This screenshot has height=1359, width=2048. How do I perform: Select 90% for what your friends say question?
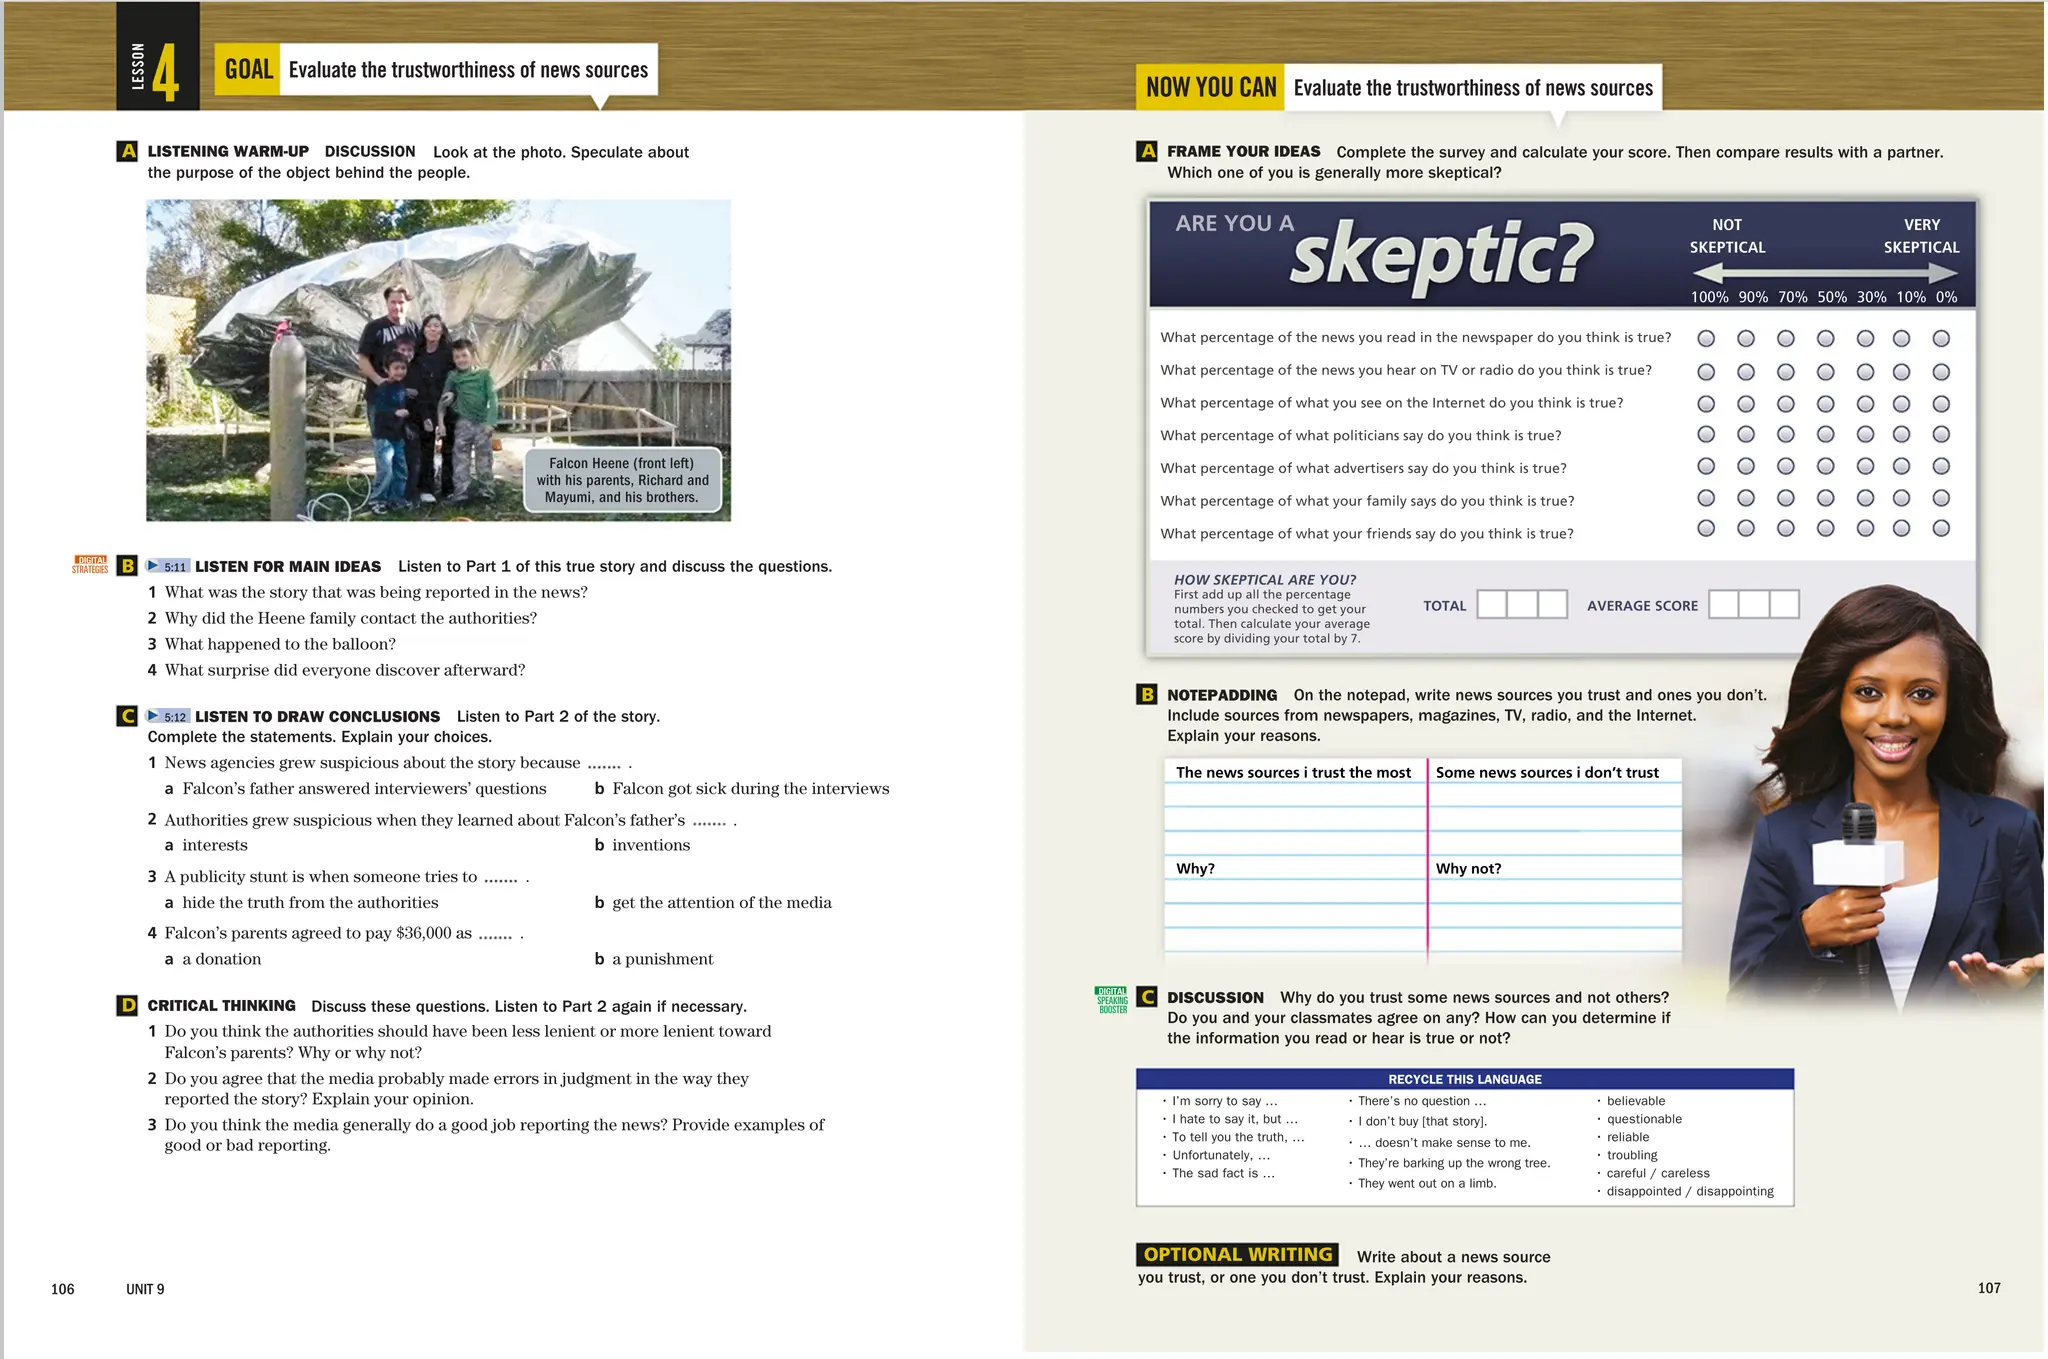tap(1746, 529)
